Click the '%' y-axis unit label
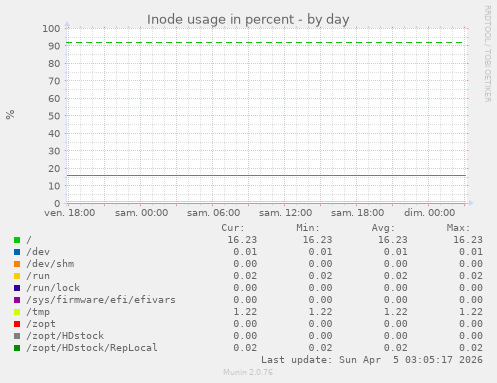Screen dimensions: 497x383 tap(10, 114)
